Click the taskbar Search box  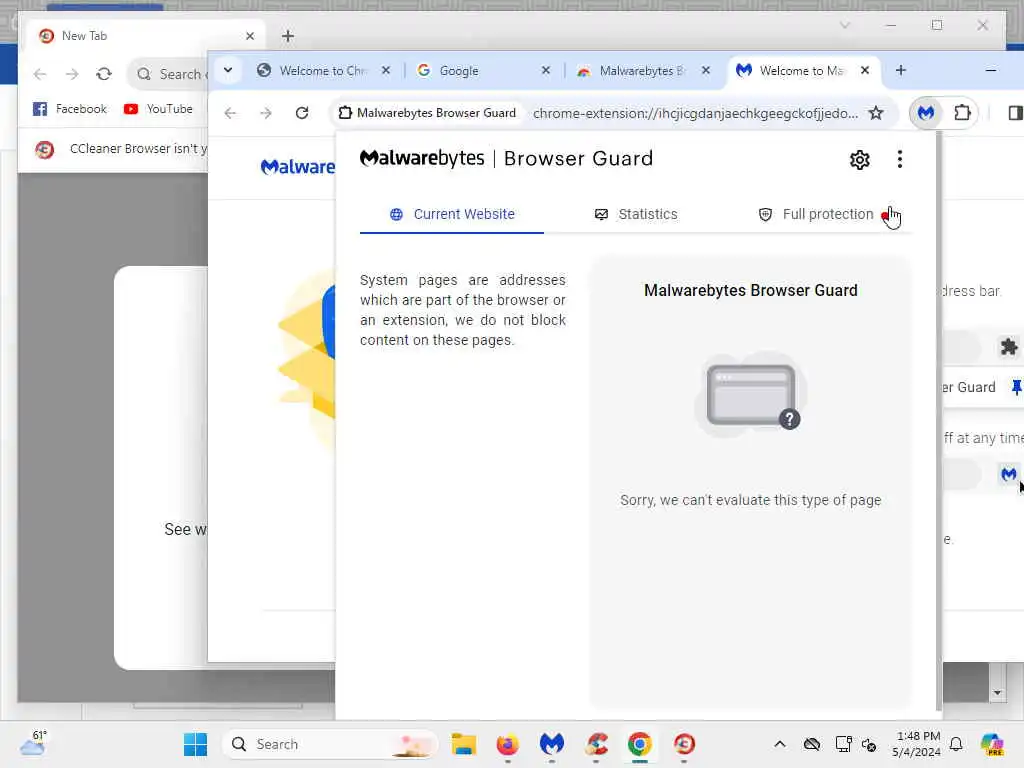[330, 744]
